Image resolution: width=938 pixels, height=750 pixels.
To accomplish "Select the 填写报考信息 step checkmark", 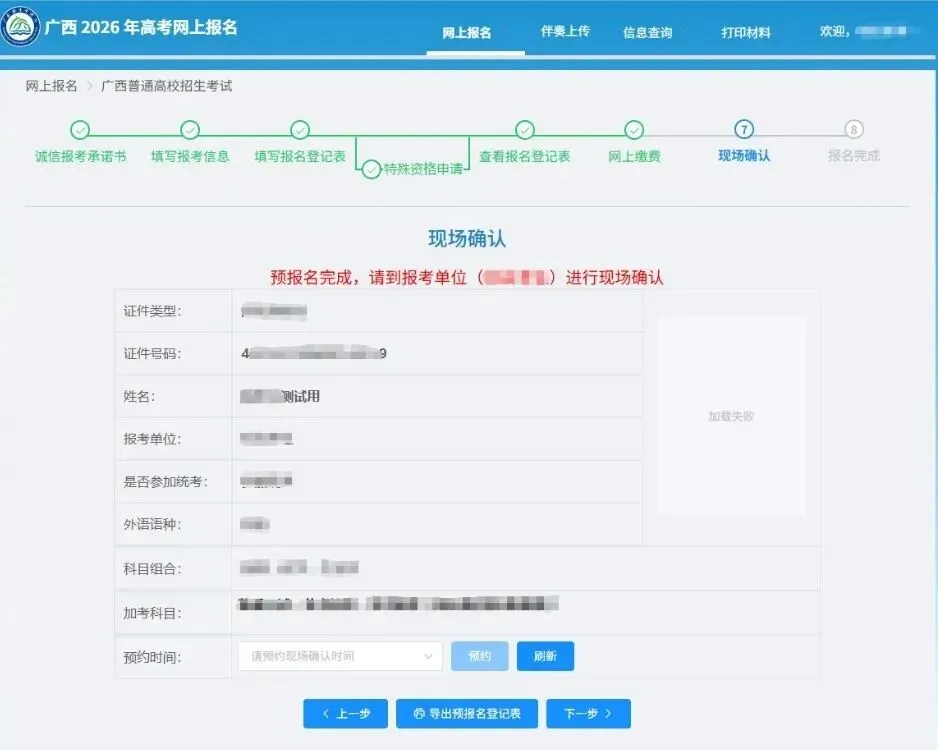I will [190, 130].
